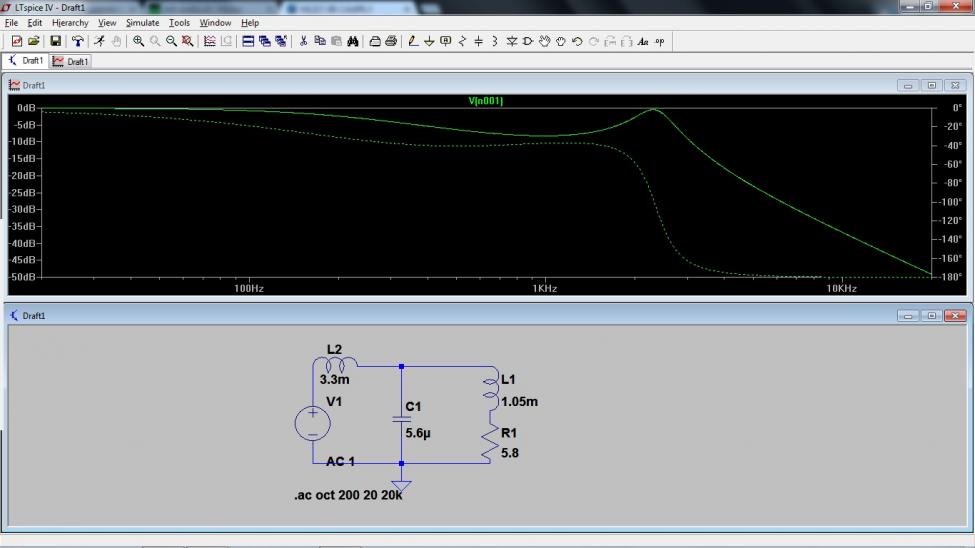Place a Diode from toolbar

[512, 42]
